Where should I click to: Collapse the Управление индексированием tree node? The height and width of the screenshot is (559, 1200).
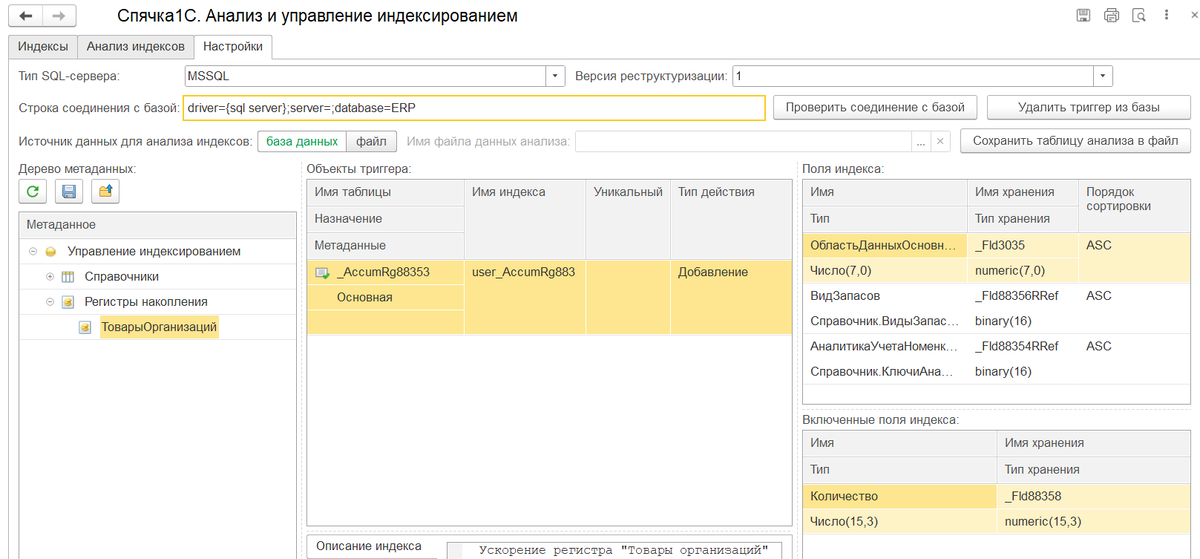coord(33,251)
